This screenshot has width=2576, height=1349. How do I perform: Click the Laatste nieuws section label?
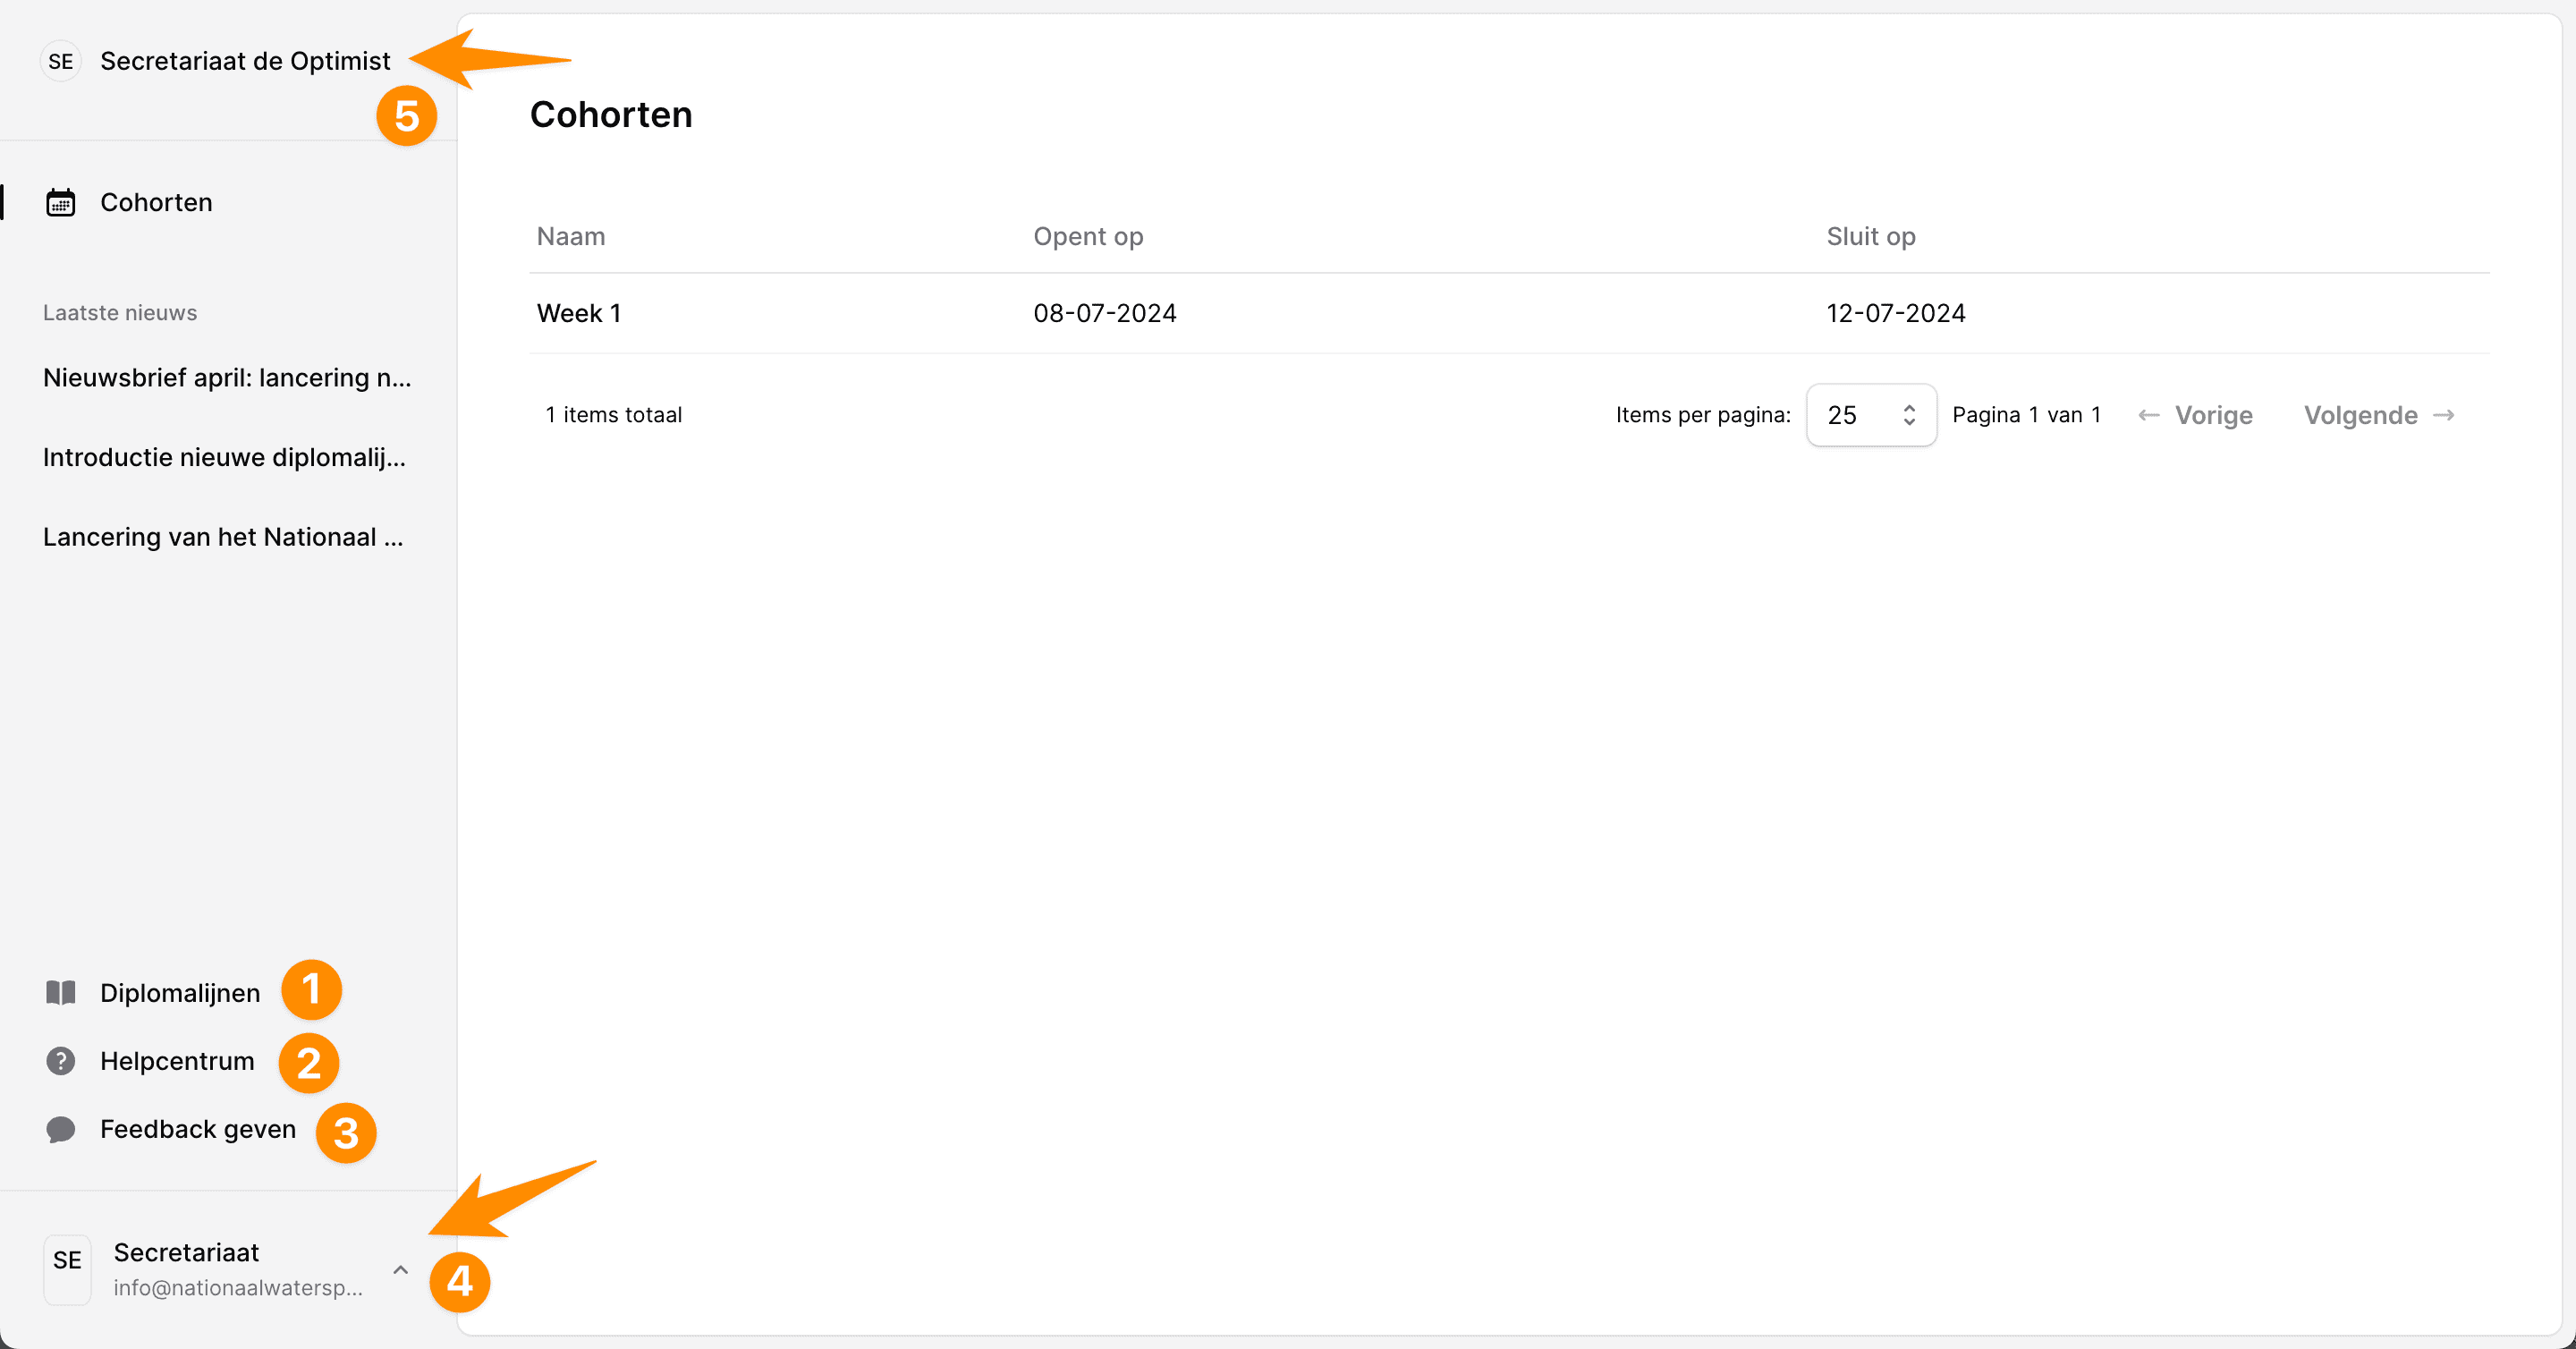pyautogui.click(x=120, y=312)
